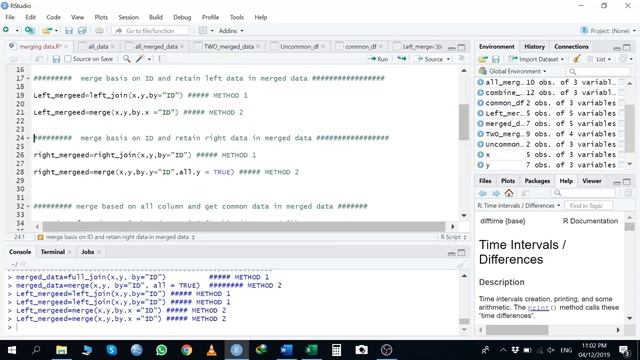This screenshot has height=360, width=640.
Task: Open Project (None) dropdown
Action: tap(608, 31)
